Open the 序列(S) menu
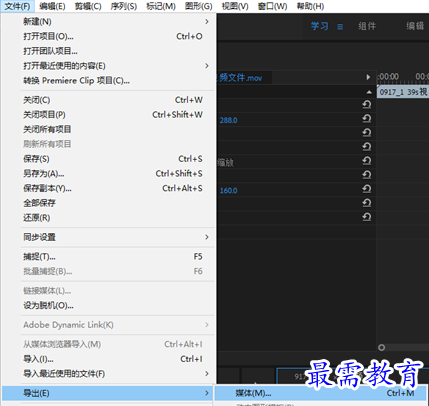 point(124,6)
